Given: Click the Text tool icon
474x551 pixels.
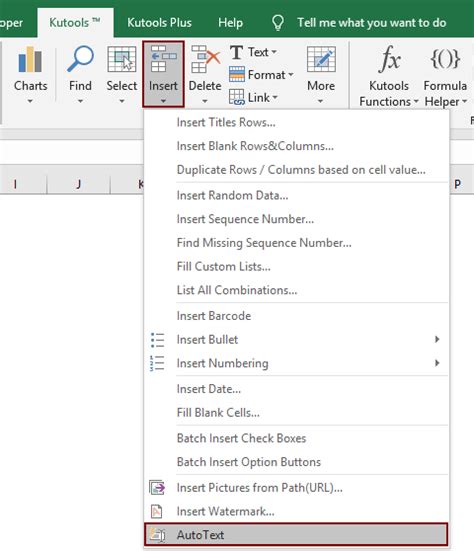Looking at the screenshot, I should (x=236, y=52).
